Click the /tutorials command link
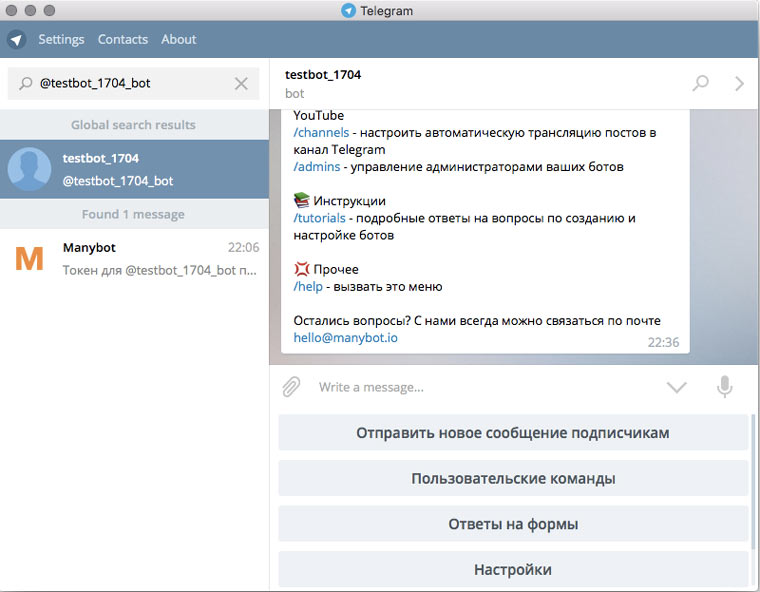The width and height of the screenshot is (760, 592). tap(319, 218)
